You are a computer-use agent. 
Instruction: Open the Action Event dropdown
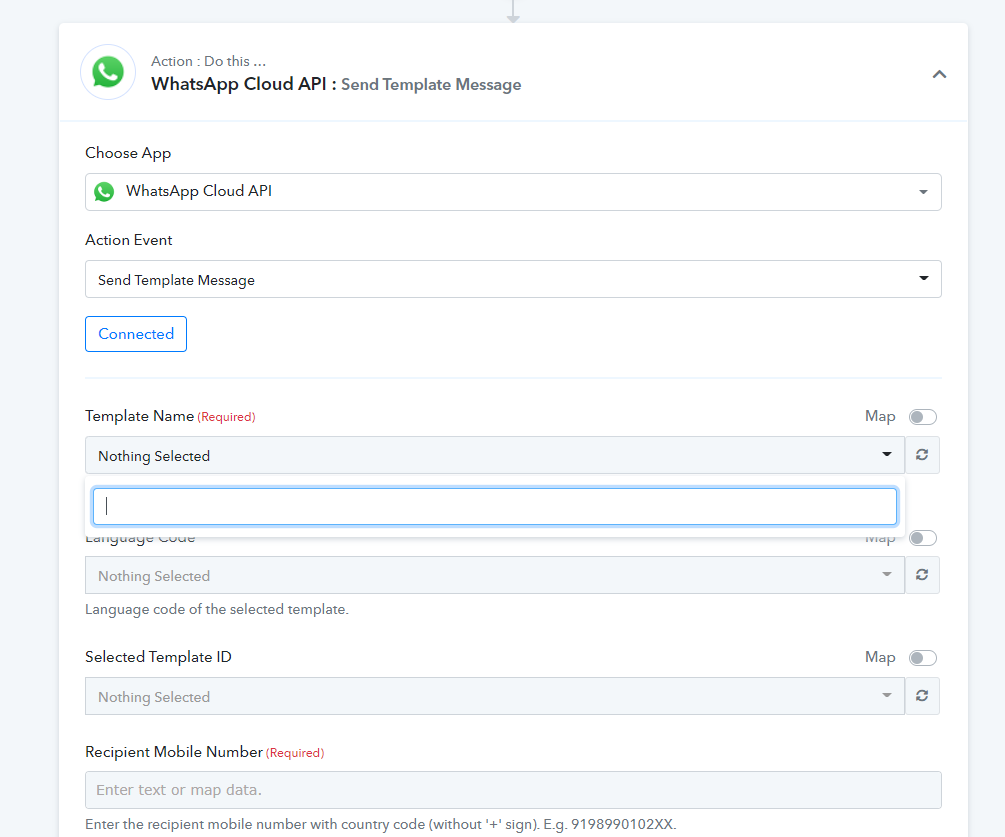pyautogui.click(x=513, y=279)
